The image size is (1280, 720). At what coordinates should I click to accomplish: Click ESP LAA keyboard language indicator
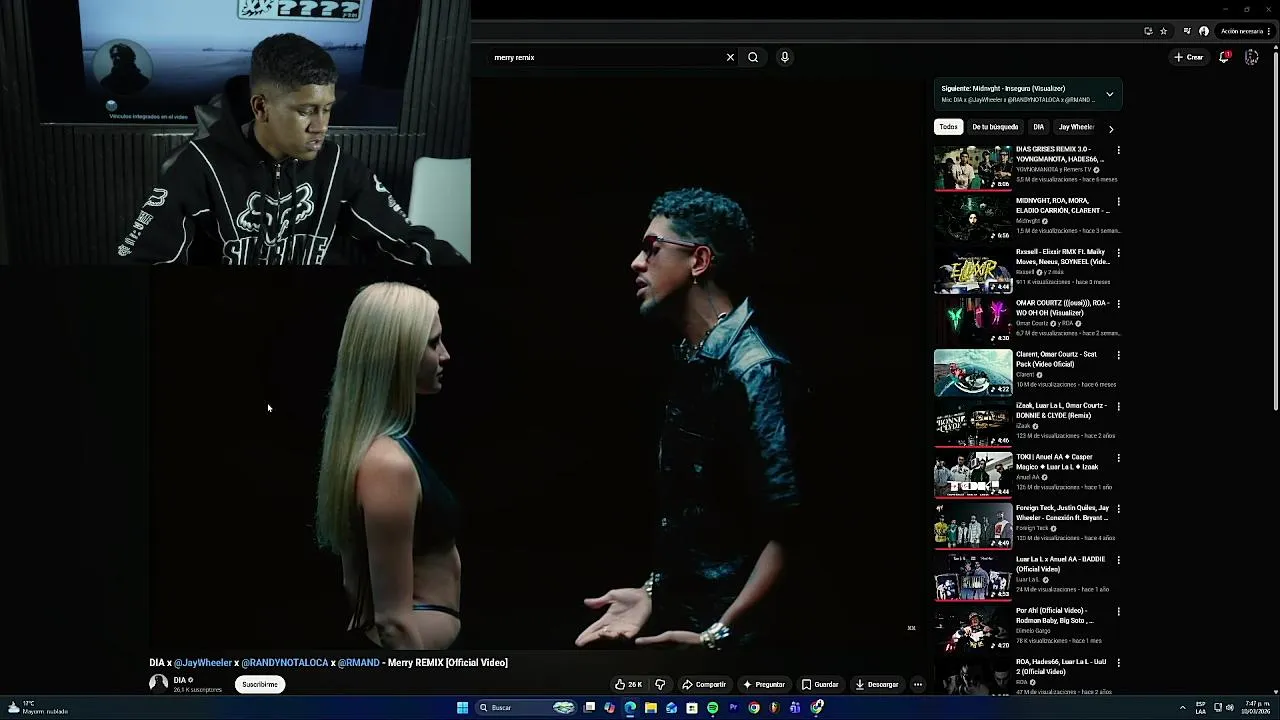pyautogui.click(x=1201, y=707)
